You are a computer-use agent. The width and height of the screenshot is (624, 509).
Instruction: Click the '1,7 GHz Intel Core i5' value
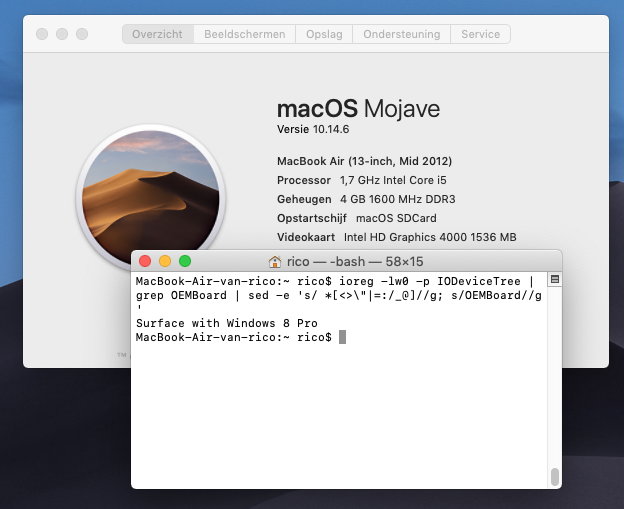tap(393, 180)
